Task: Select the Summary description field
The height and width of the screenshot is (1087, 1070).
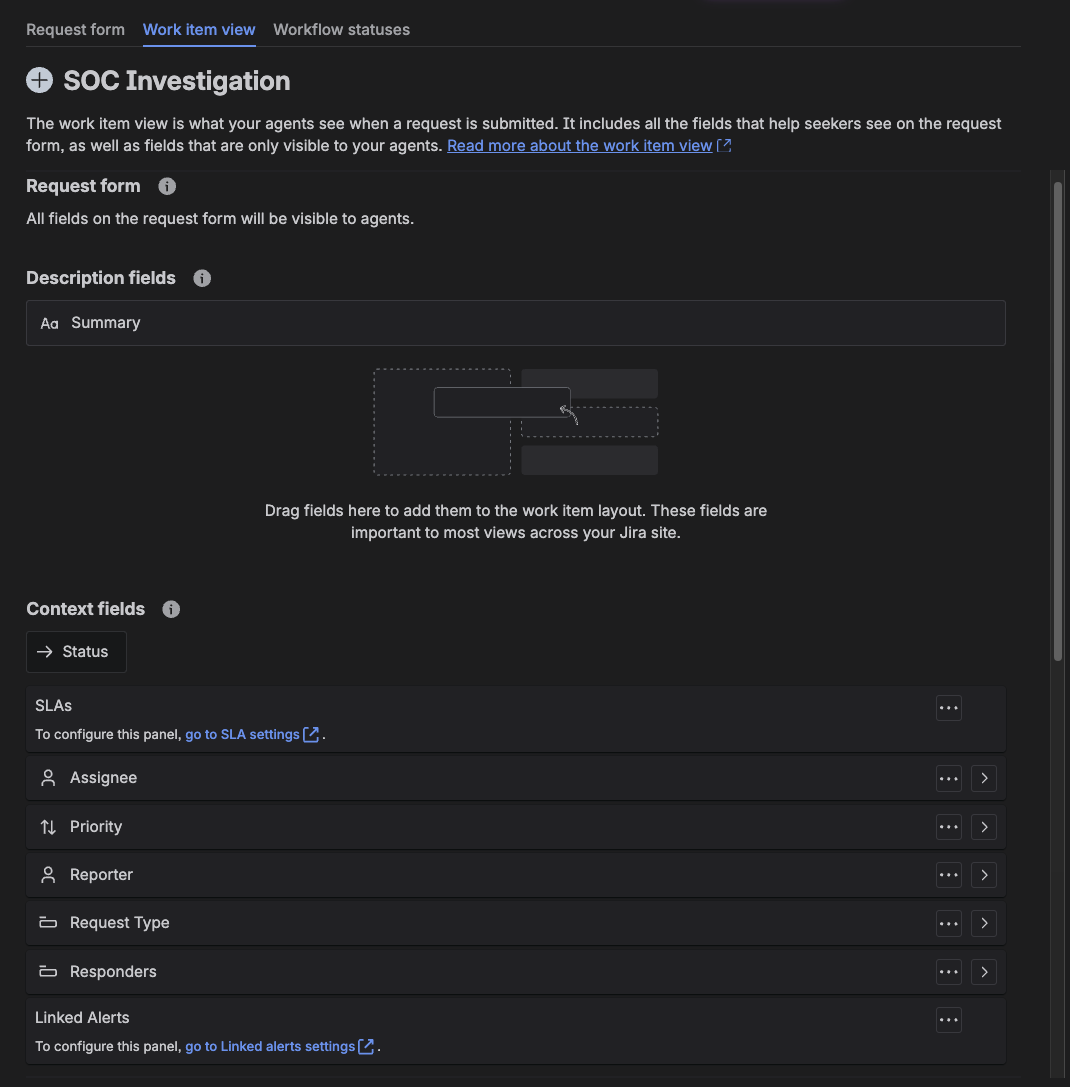Action: tap(515, 323)
